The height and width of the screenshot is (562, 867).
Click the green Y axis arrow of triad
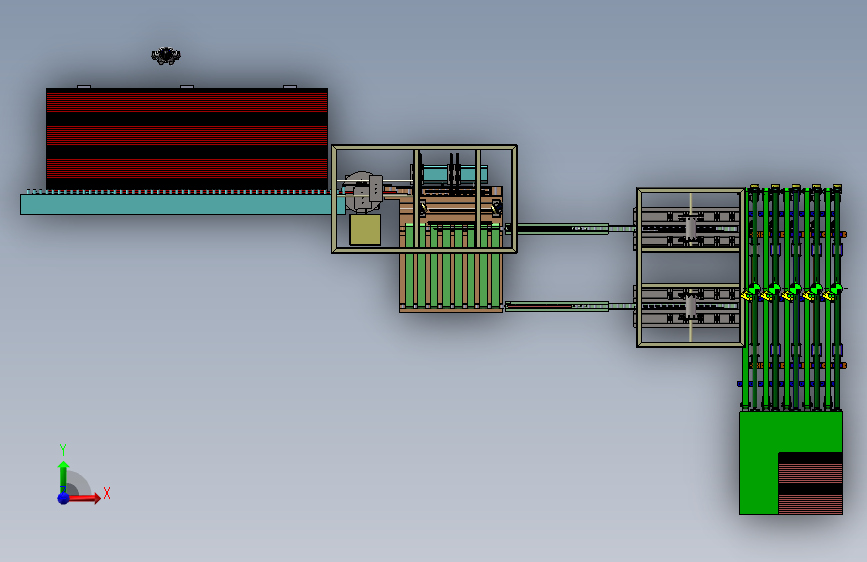point(63,476)
